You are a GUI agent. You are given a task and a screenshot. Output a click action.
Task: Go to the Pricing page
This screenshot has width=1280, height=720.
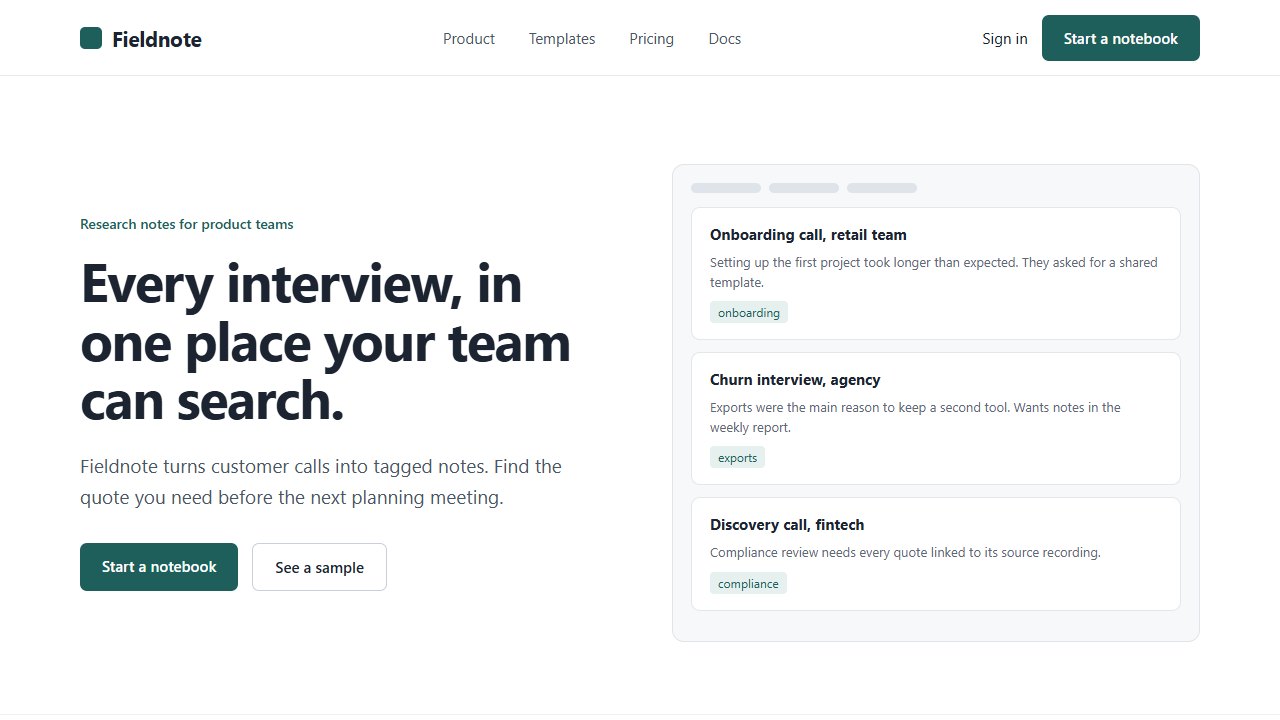652,39
